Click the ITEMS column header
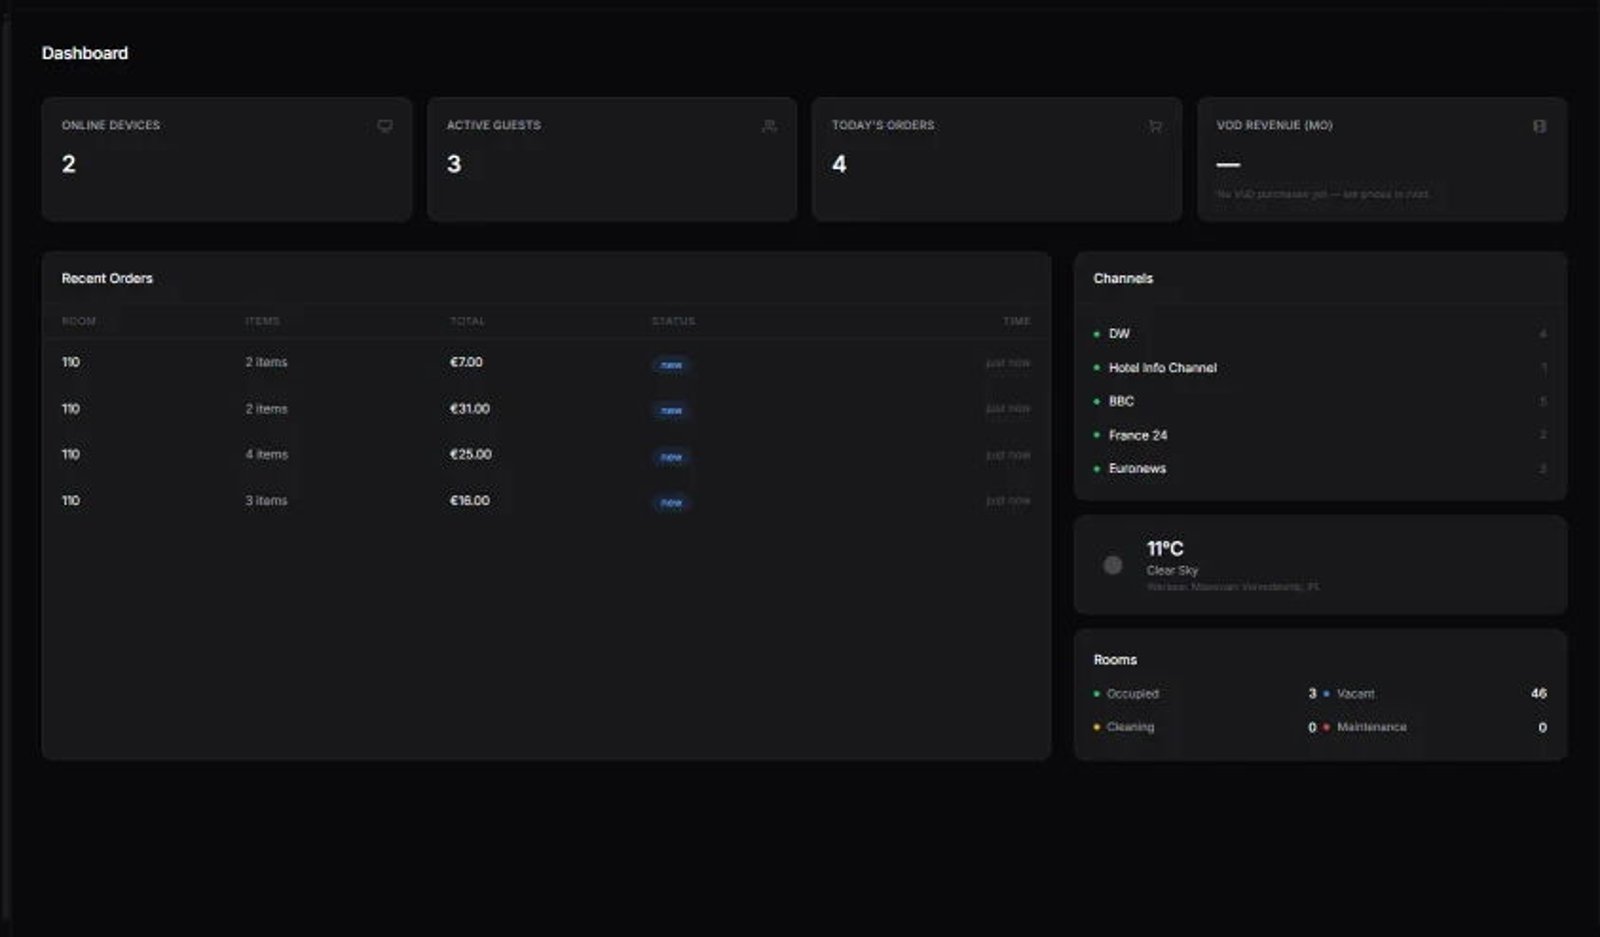The width and height of the screenshot is (1600, 937). [x=262, y=321]
